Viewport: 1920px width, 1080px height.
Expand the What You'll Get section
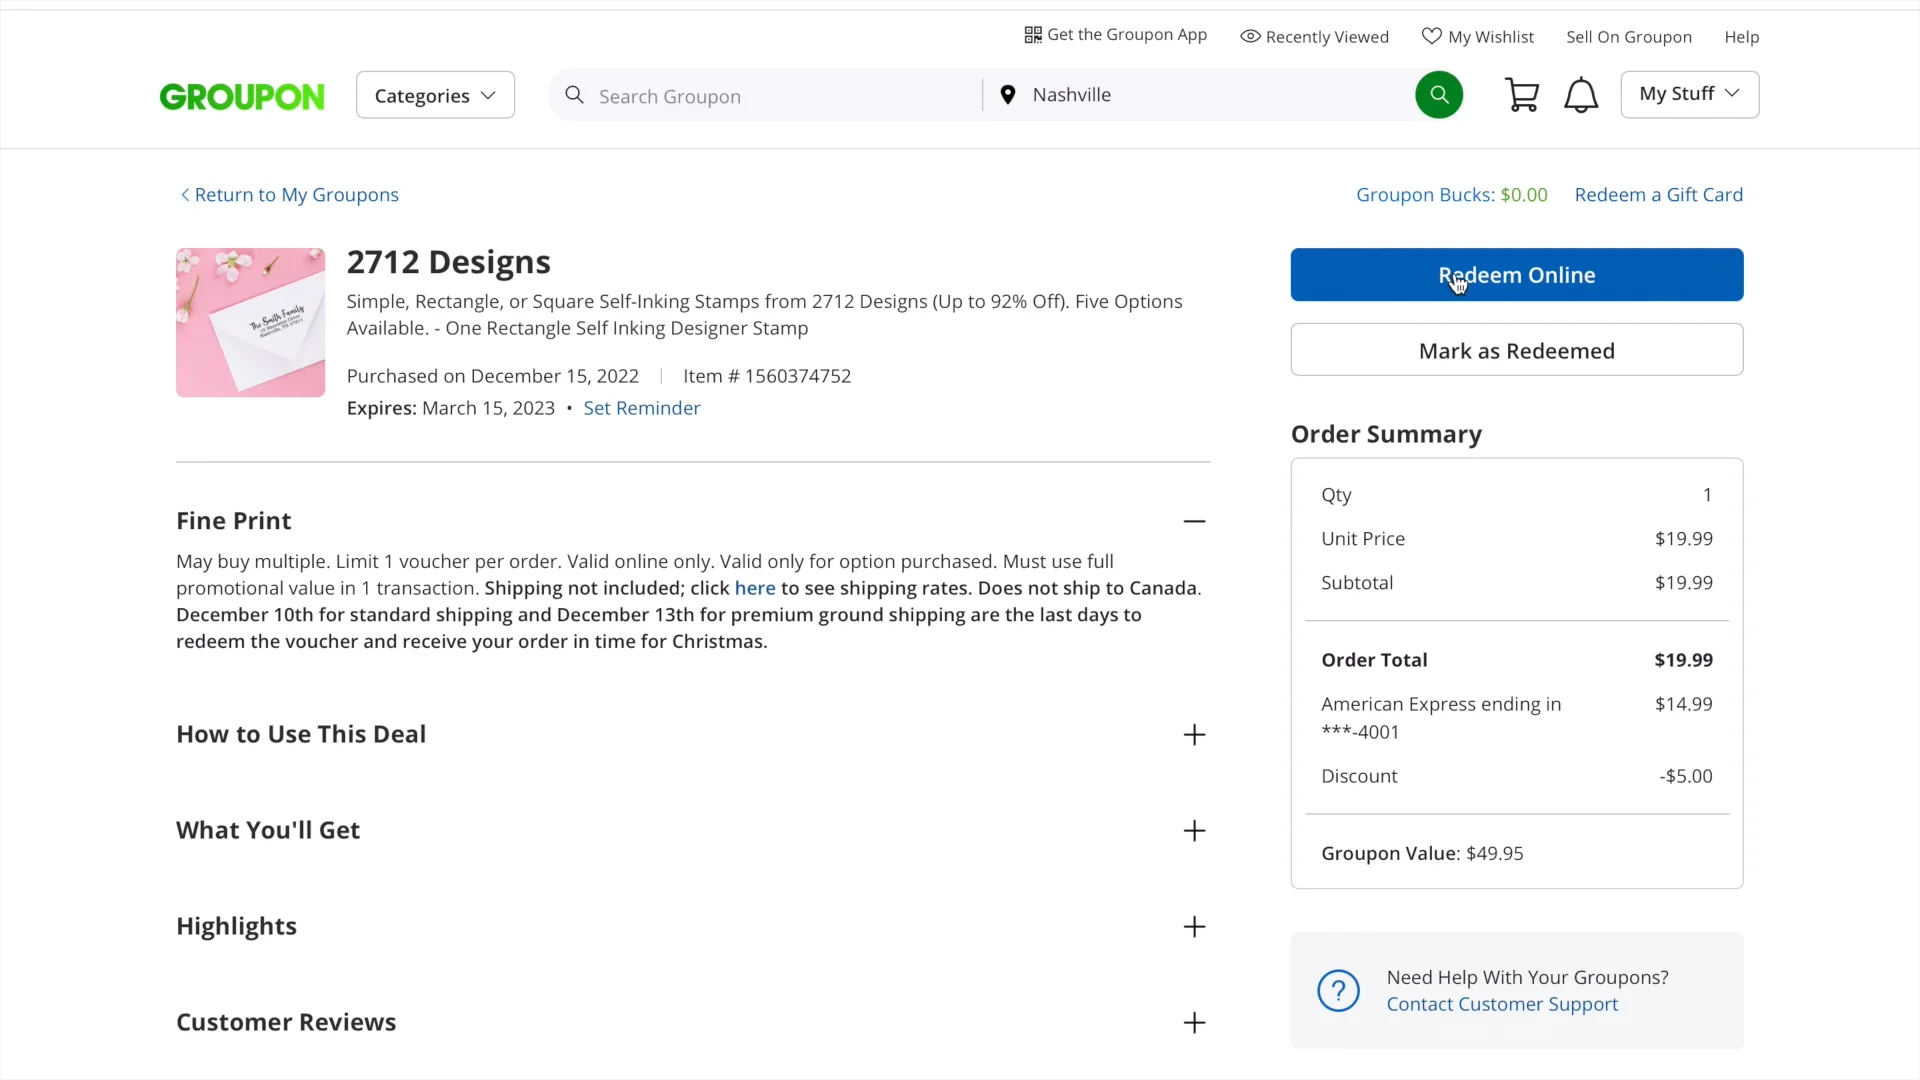point(1194,831)
